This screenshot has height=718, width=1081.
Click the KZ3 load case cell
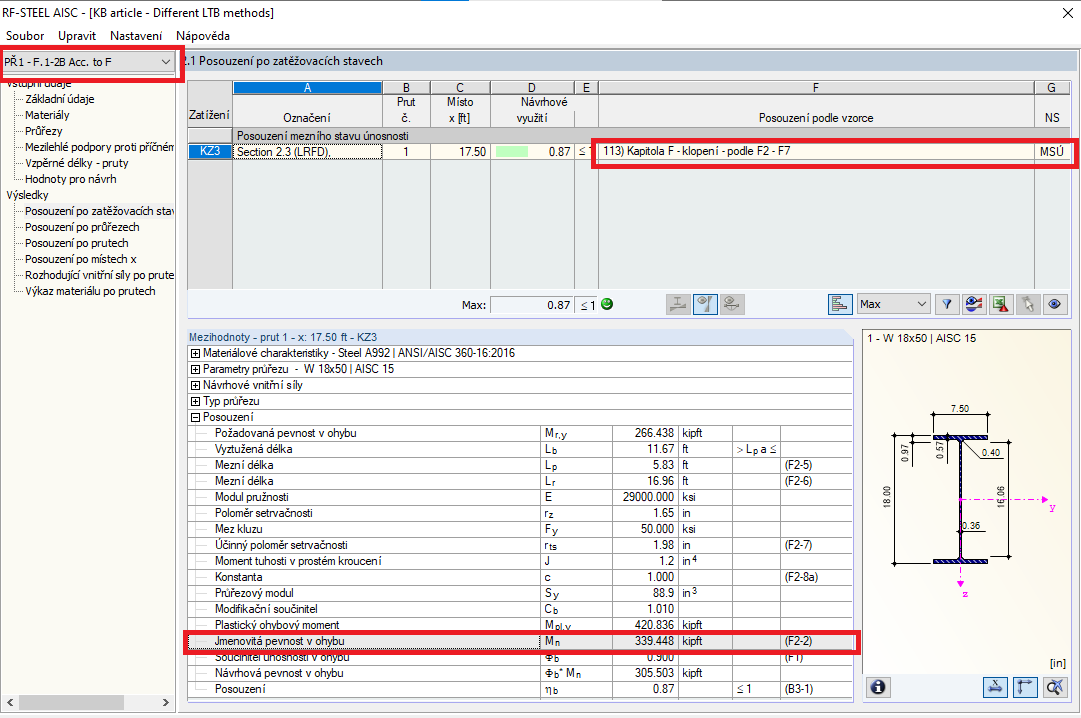tap(210, 152)
